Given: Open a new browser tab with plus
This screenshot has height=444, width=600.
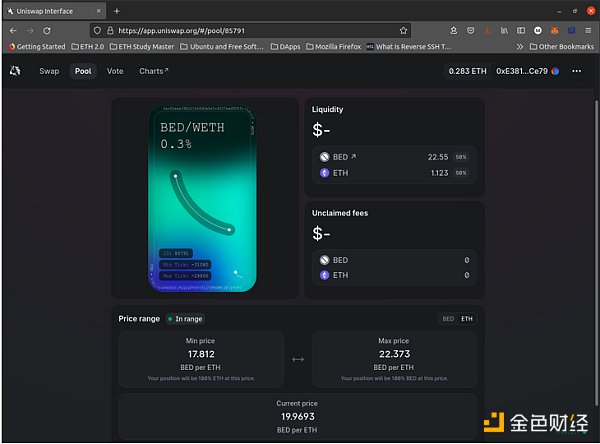Looking at the screenshot, I should pos(116,10).
